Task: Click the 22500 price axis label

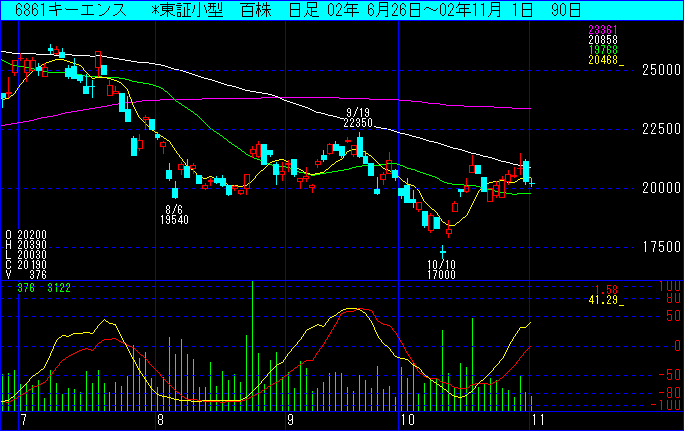Action: (x=661, y=129)
